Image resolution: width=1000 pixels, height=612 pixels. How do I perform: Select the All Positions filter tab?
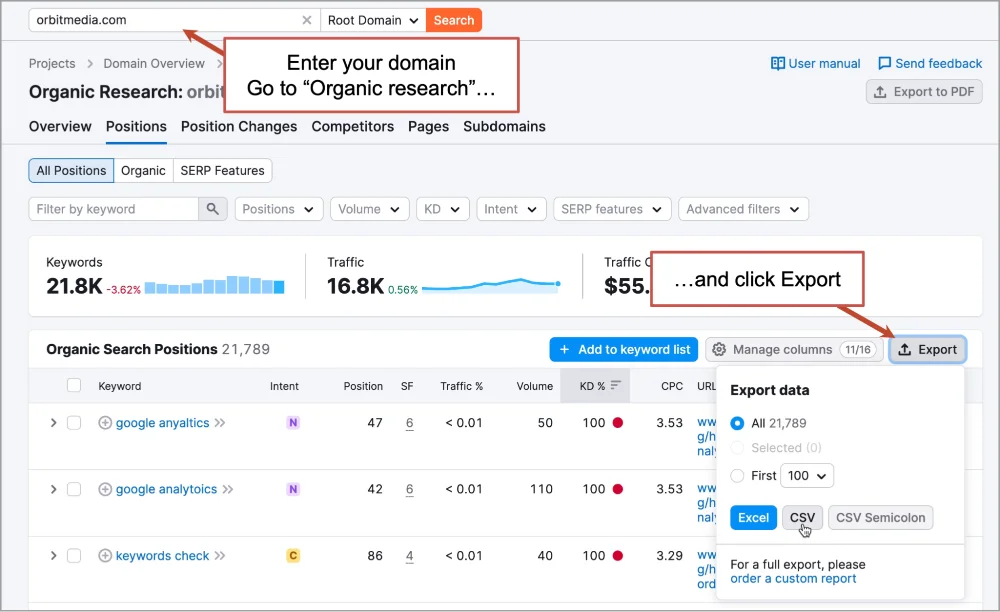(x=71, y=171)
